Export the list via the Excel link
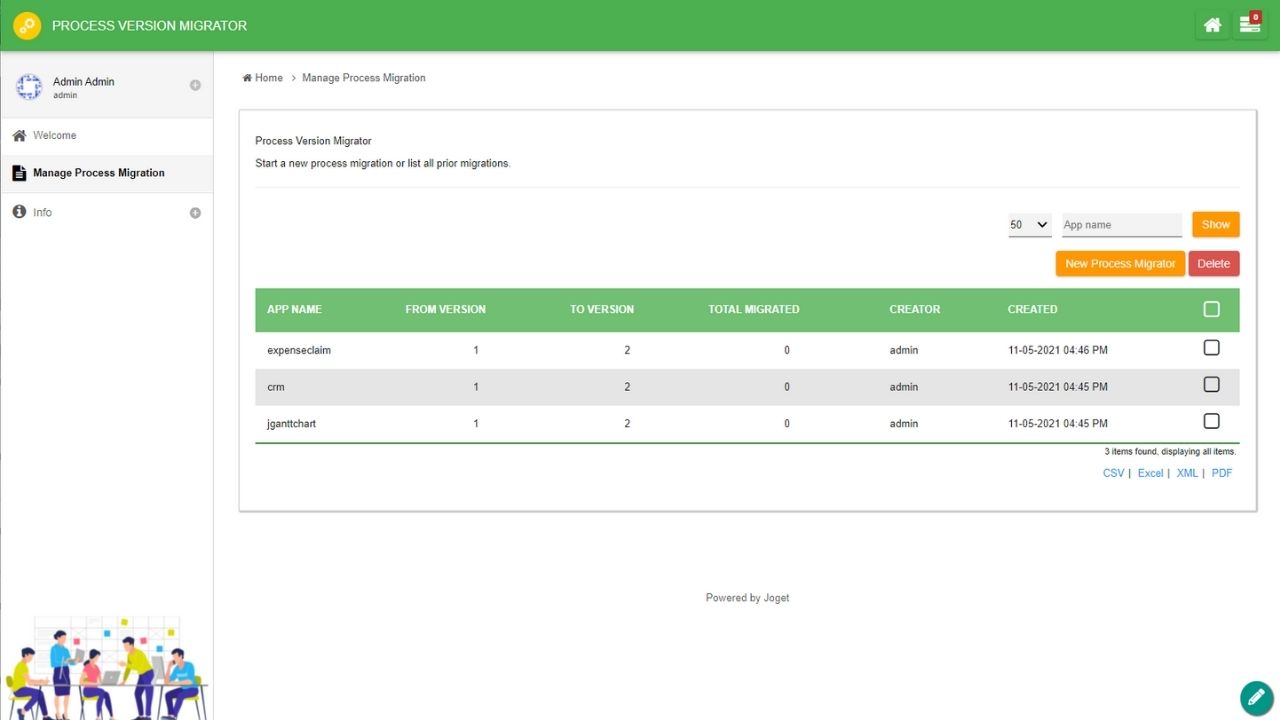The width and height of the screenshot is (1280, 720). (1150, 473)
